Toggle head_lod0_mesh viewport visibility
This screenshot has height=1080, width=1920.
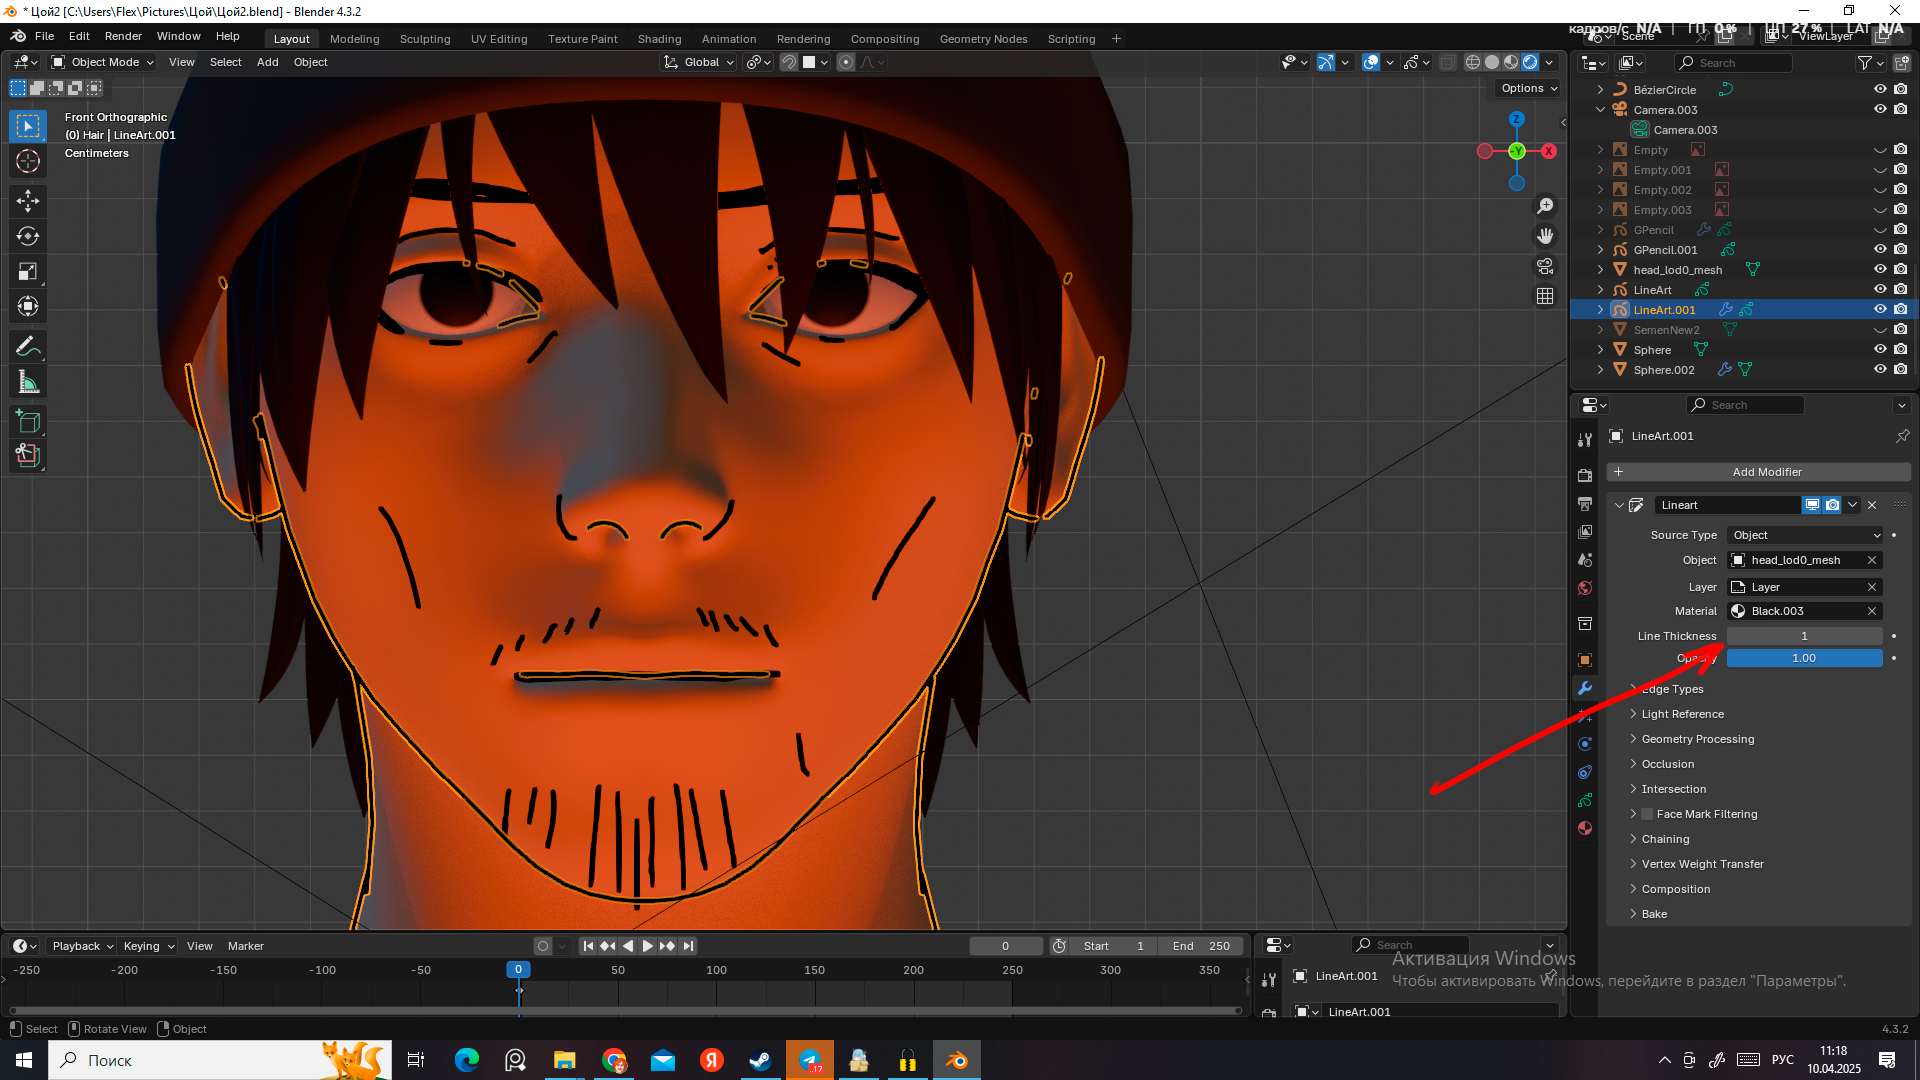coord(1880,270)
